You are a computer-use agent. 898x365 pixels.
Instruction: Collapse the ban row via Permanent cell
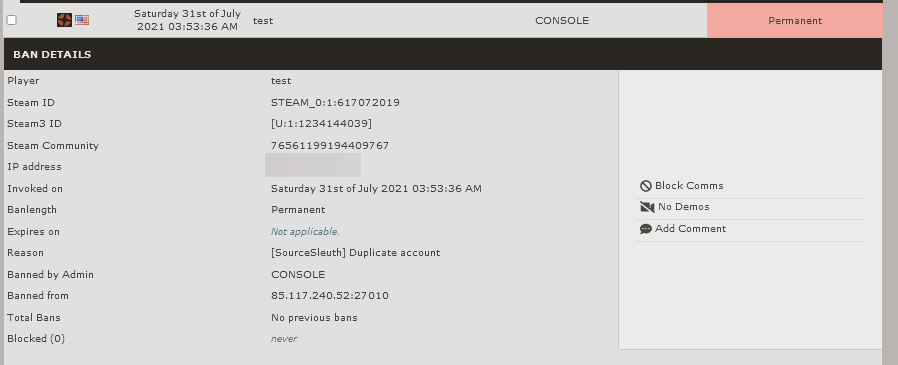point(794,21)
